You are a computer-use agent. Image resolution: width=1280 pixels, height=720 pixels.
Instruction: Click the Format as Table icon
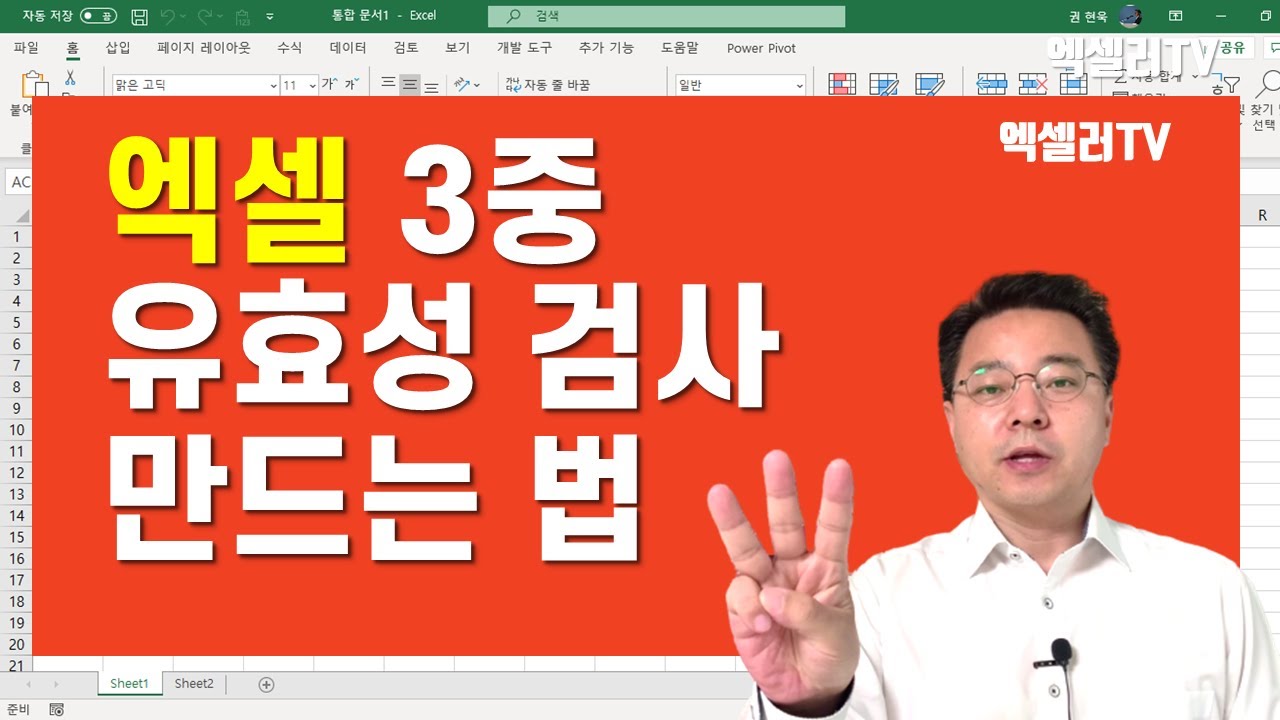click(884, 84)
